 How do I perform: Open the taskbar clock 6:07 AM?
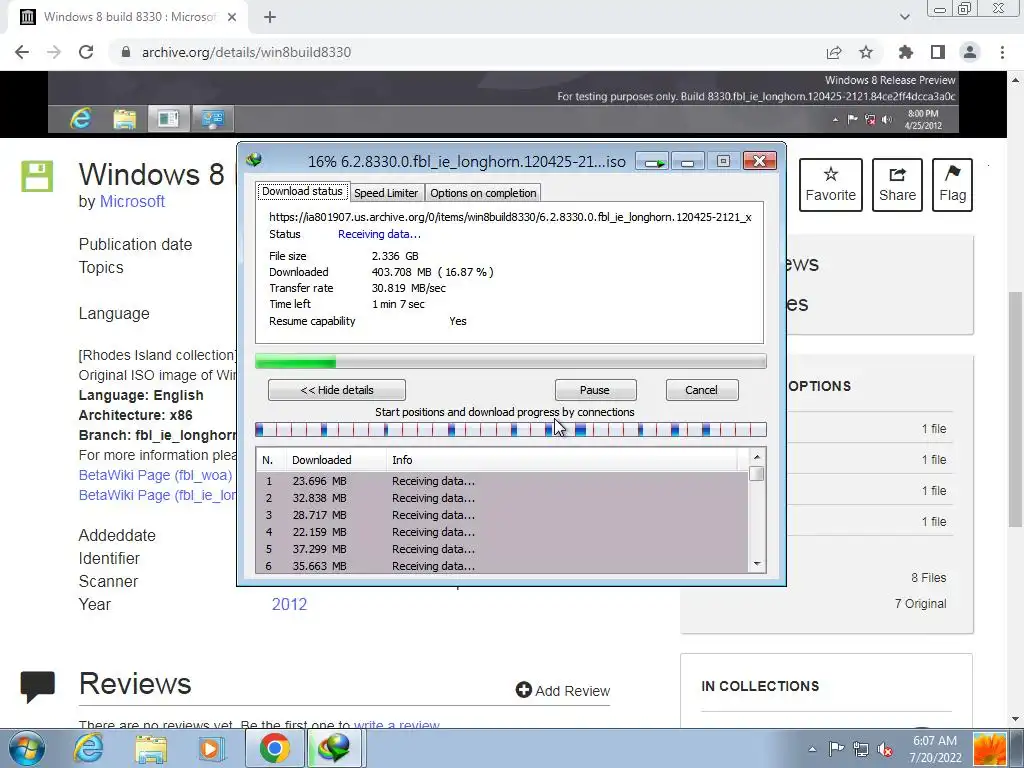935,749
